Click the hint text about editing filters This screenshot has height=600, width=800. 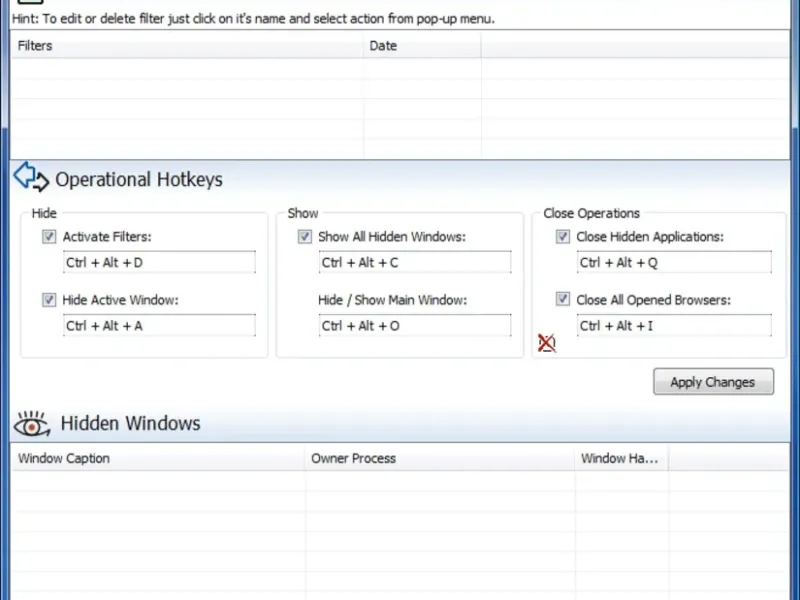tap(253, 19)
